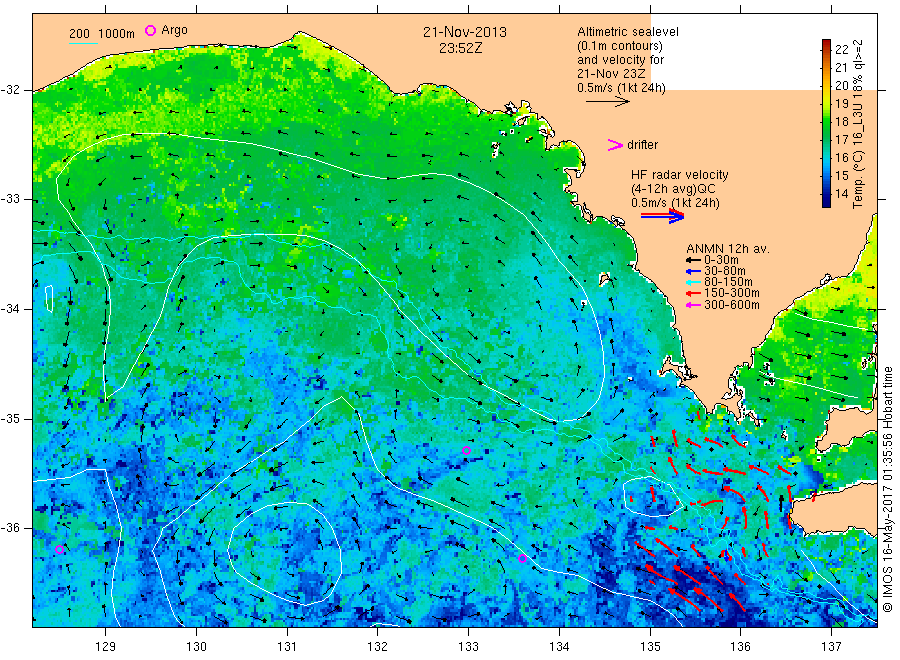Click the colorbar value '16'
Screen dimensions: 900x660
(x=841, y=157)
